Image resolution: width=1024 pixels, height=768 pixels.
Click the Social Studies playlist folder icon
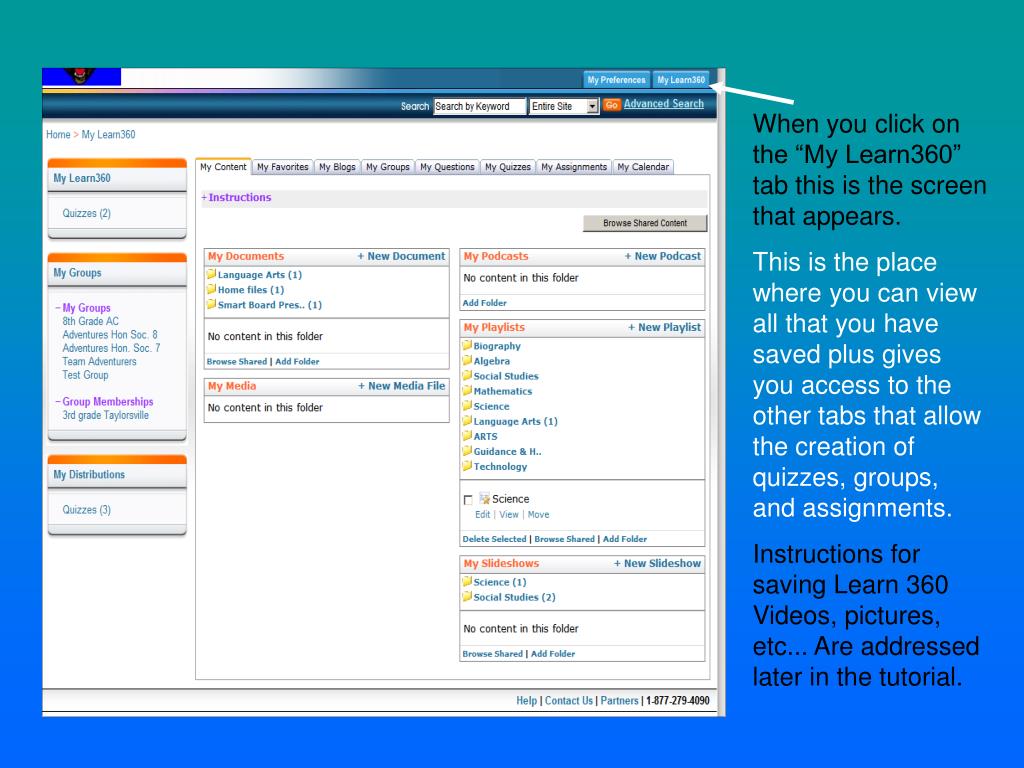[467, 375]
